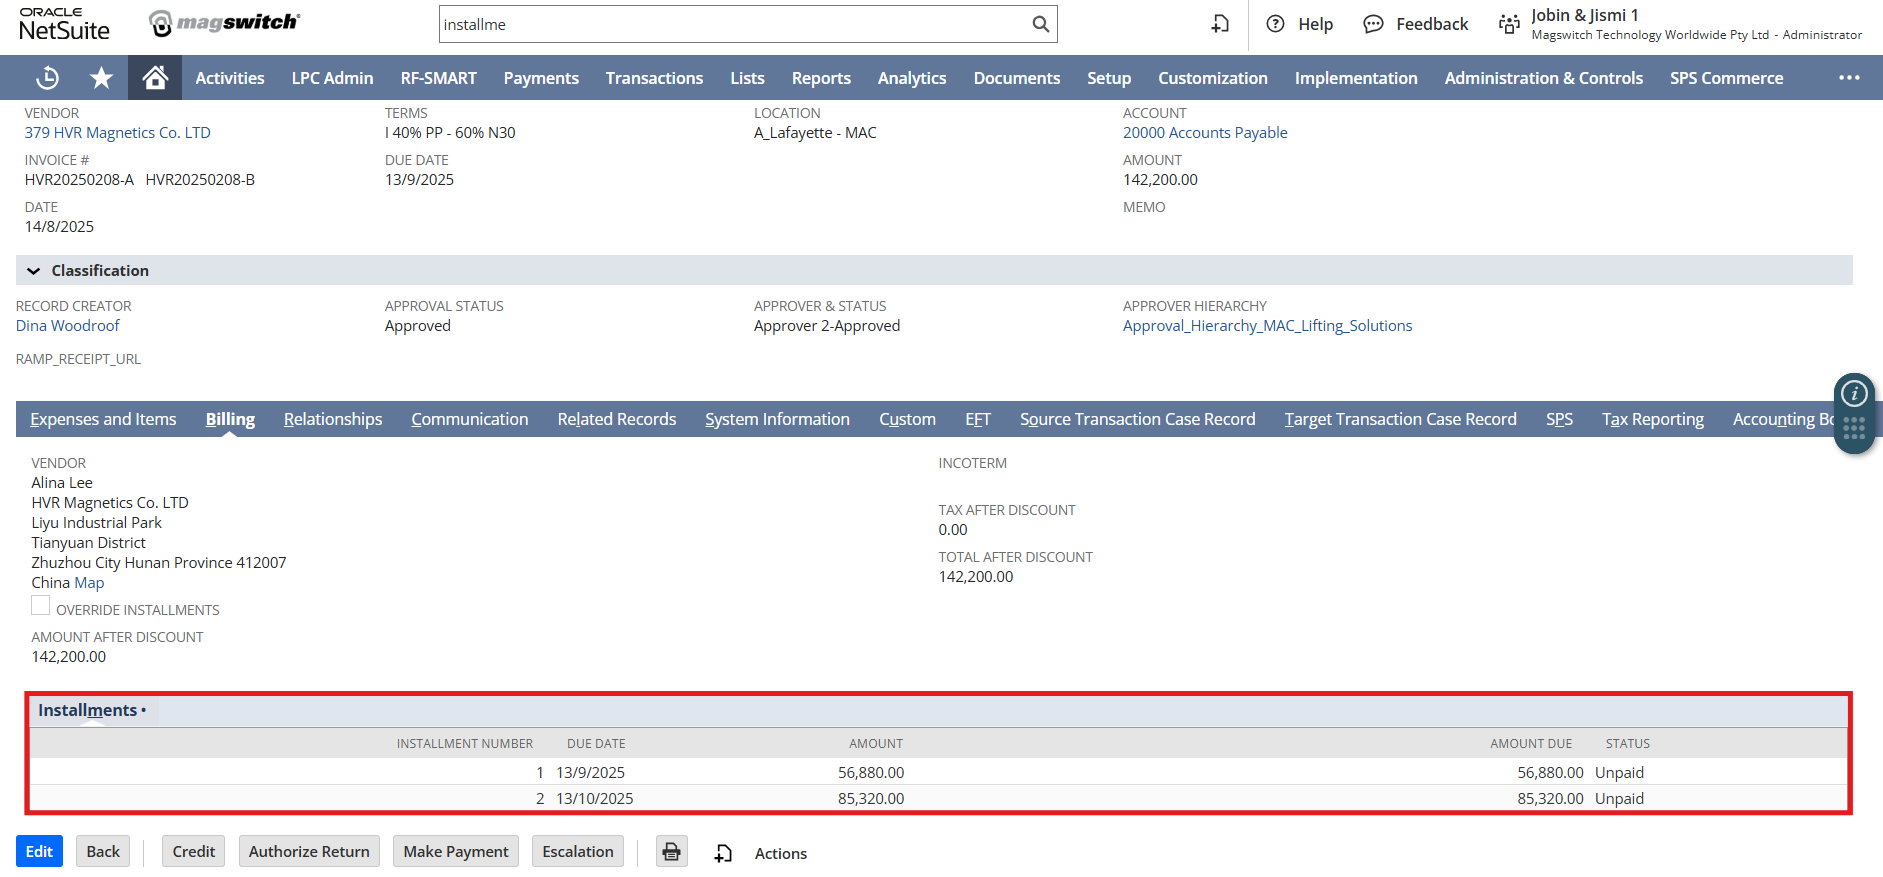Image resolution: width=1883 pixels, height=877 pixels.
Task: Open the Feedback speech bubble icon
Action: [1373, 24]
